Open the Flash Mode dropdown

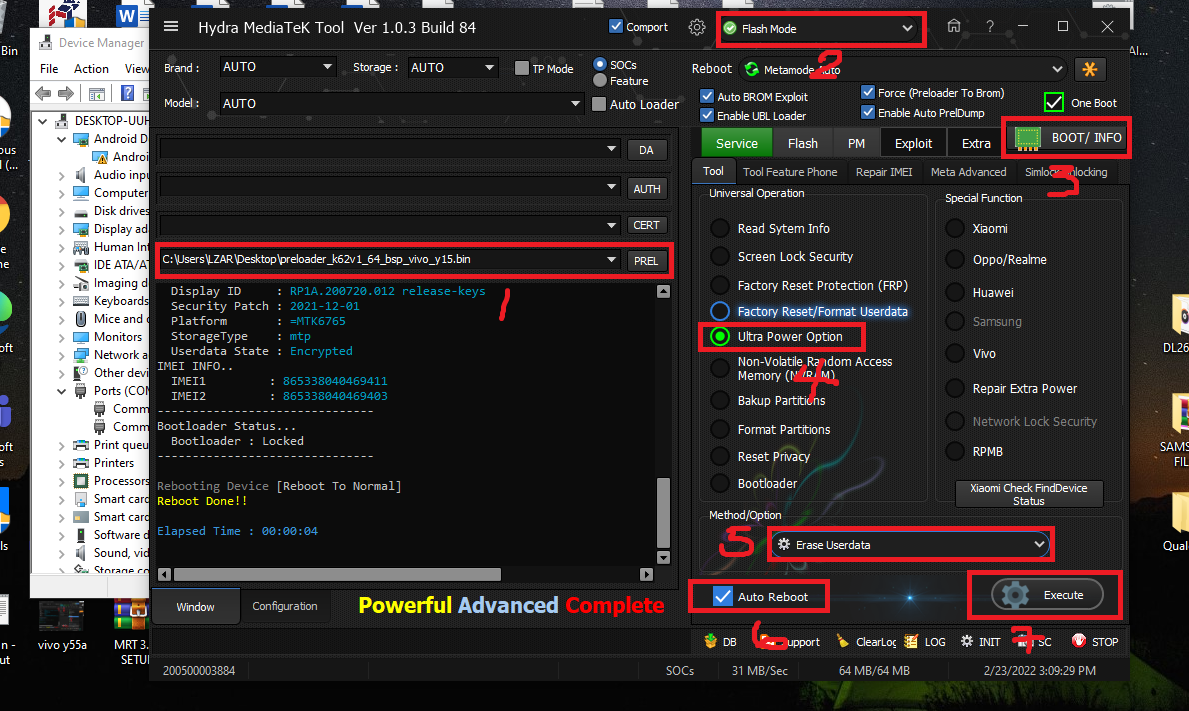tap(820, 29)
